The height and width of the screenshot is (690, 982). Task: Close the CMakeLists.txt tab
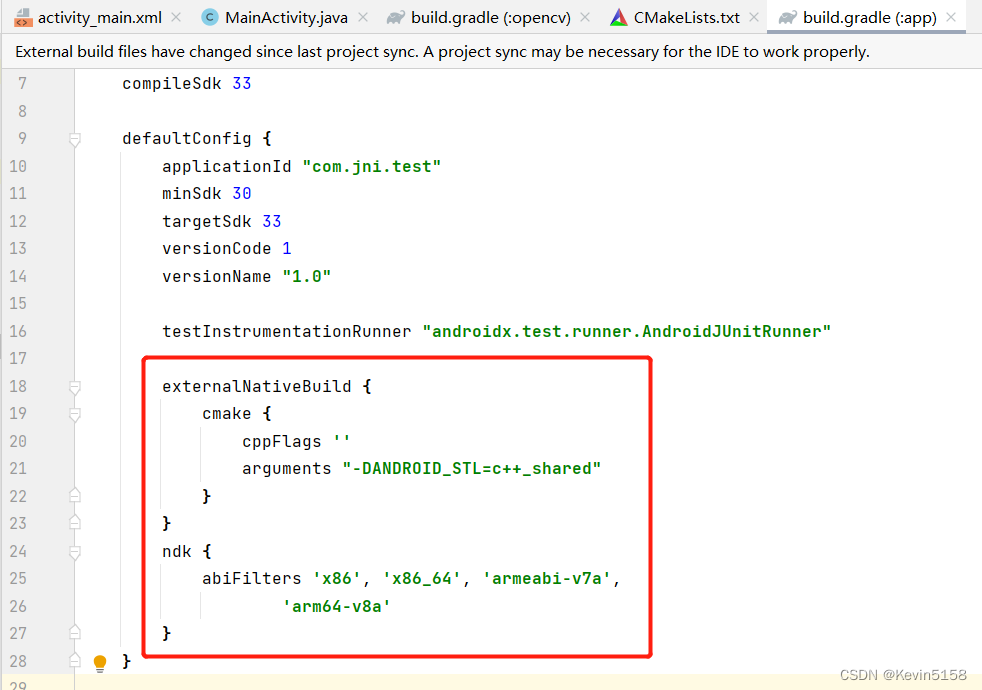pyautogui.click(x=753, y=17)
